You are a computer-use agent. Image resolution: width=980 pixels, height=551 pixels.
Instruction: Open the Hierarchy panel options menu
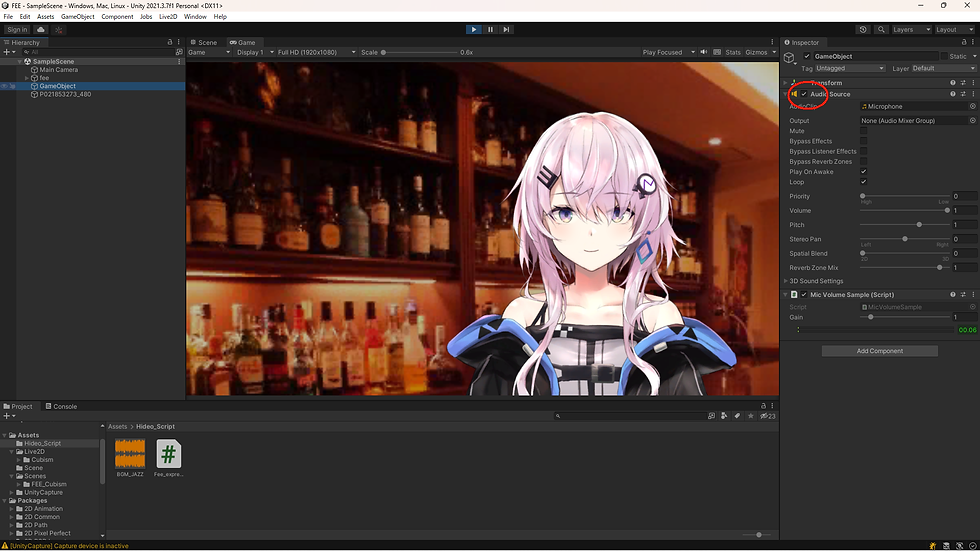click(x=179, y=42)
